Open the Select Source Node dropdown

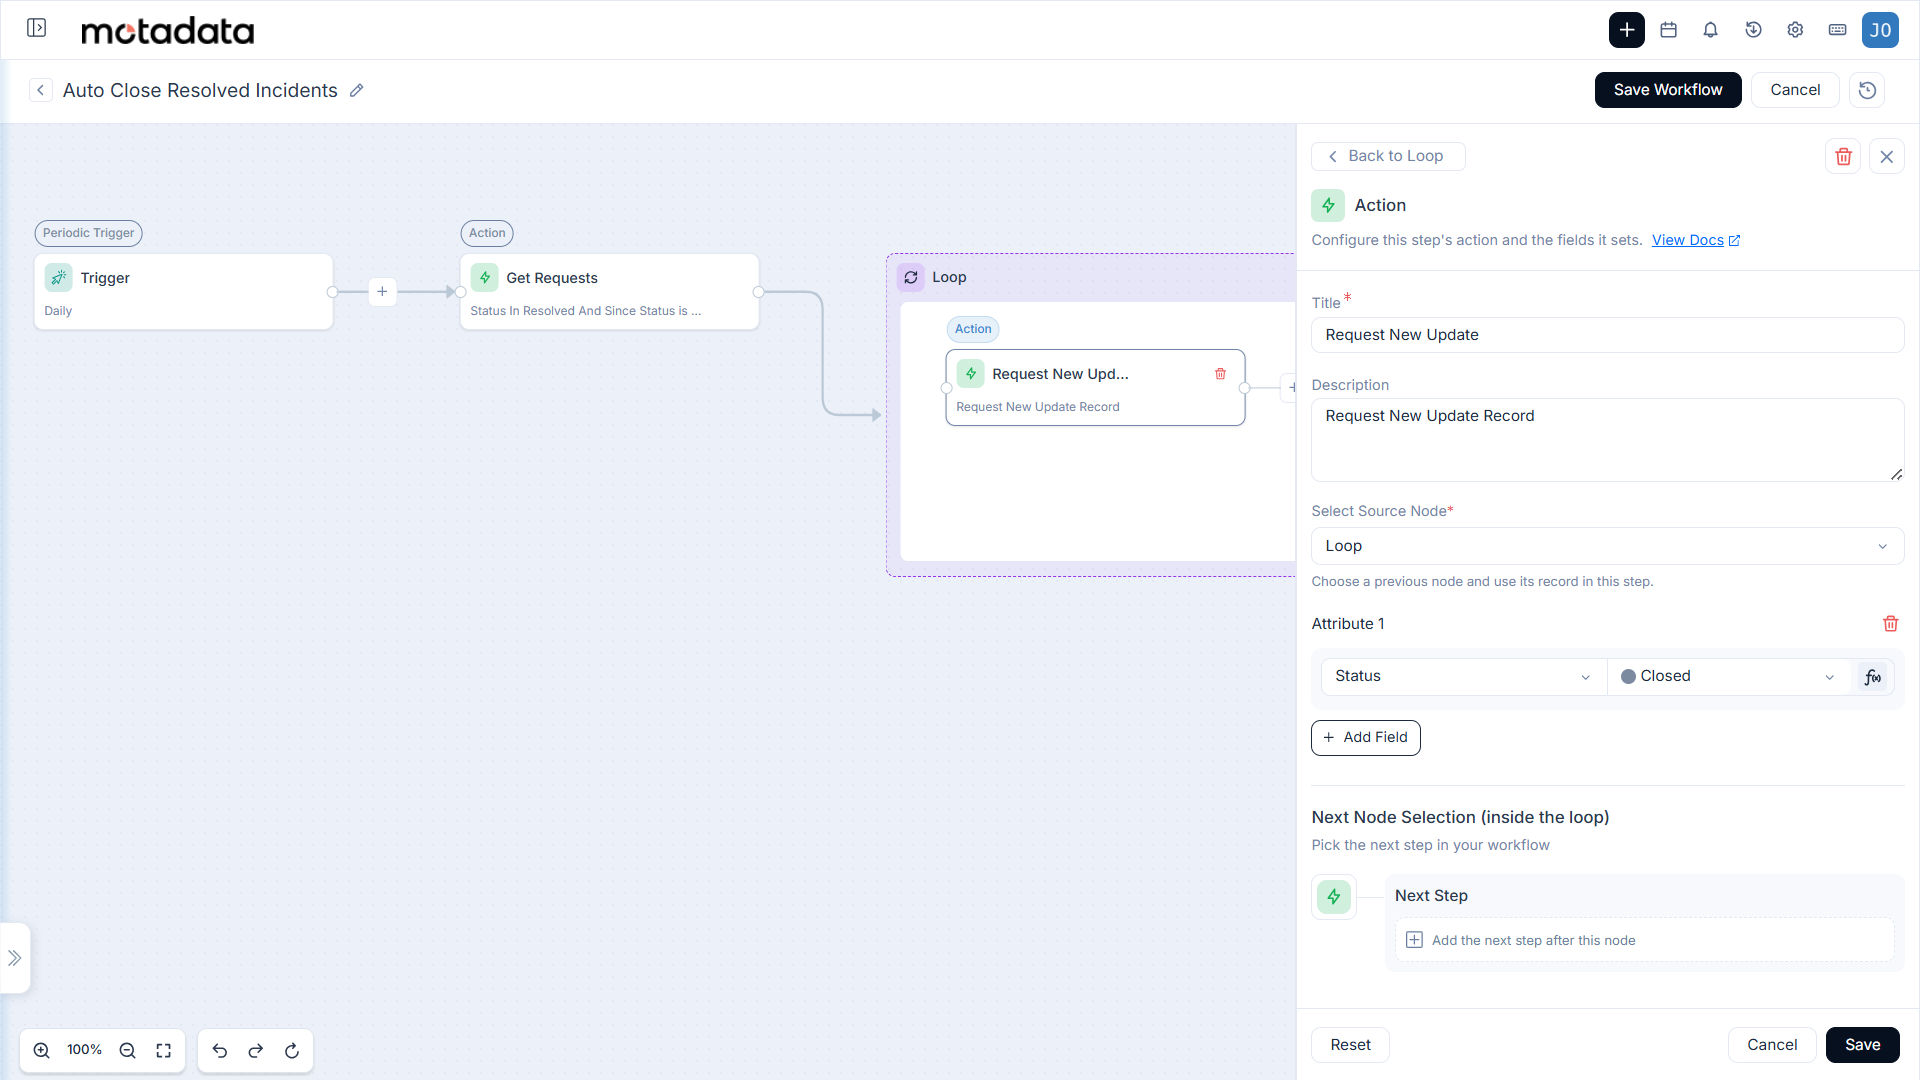[x=1607, y=546]
